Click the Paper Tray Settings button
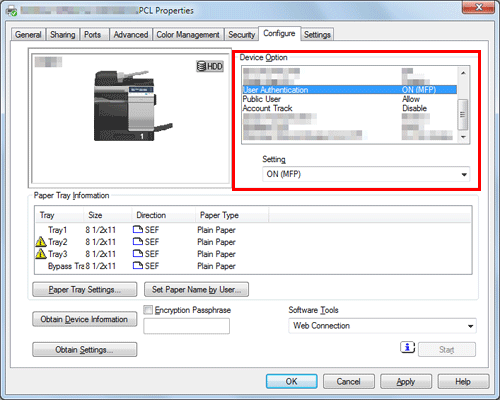The image size is (500, 400). [85, 289]
